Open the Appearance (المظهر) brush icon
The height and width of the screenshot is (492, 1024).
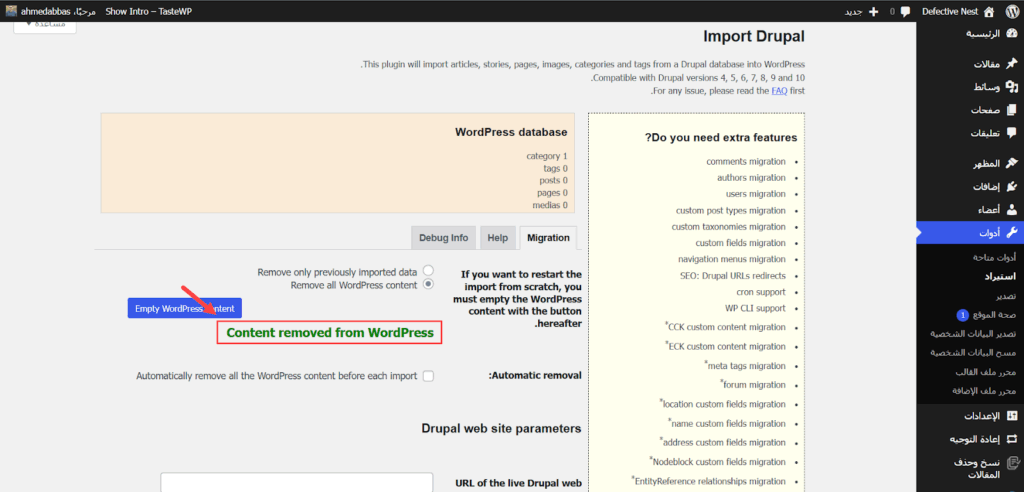coord(1011,164)
